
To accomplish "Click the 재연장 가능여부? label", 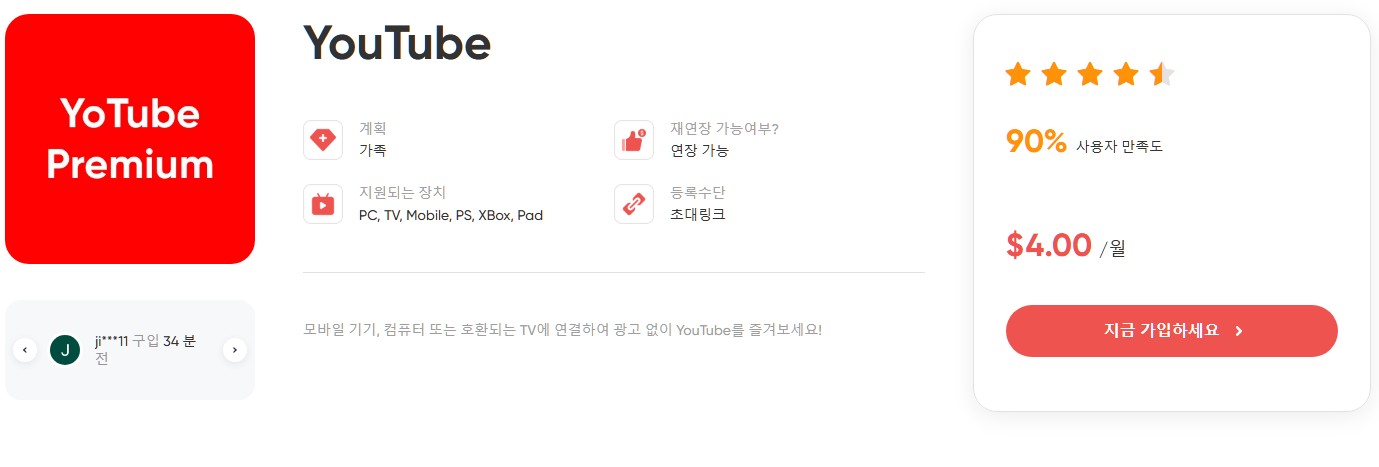I will [x=724, y=129].
